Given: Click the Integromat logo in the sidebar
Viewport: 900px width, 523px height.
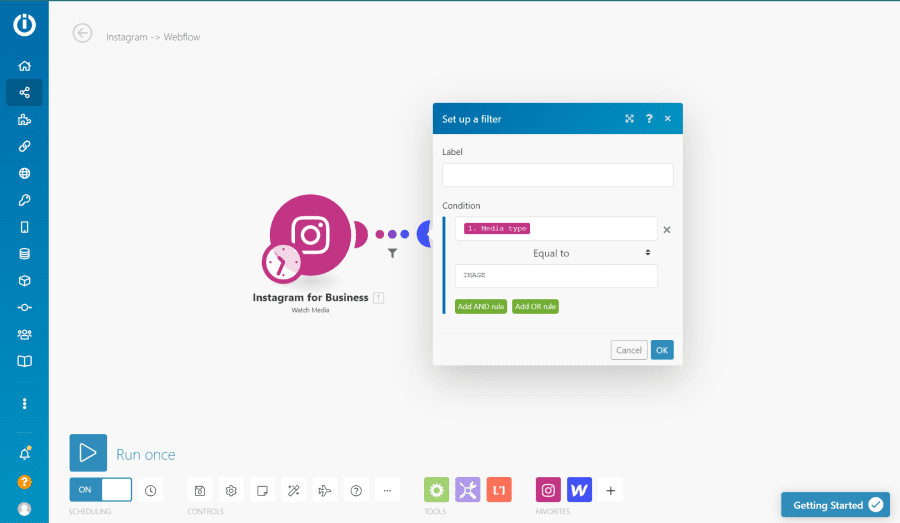Looking at the screenshot, I should click(24, 24).
